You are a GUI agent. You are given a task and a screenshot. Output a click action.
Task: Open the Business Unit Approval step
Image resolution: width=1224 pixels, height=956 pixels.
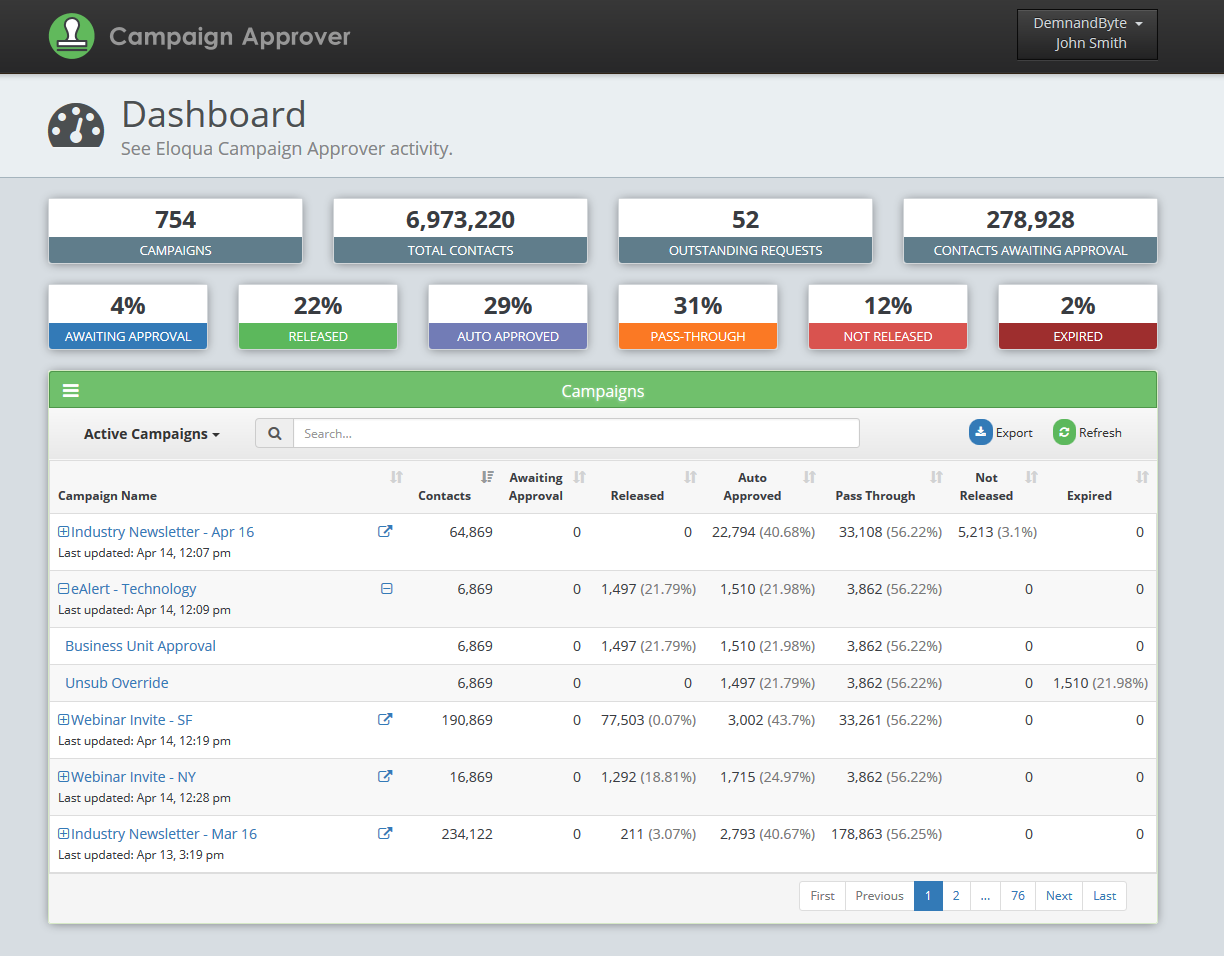(x=140, y=645)
